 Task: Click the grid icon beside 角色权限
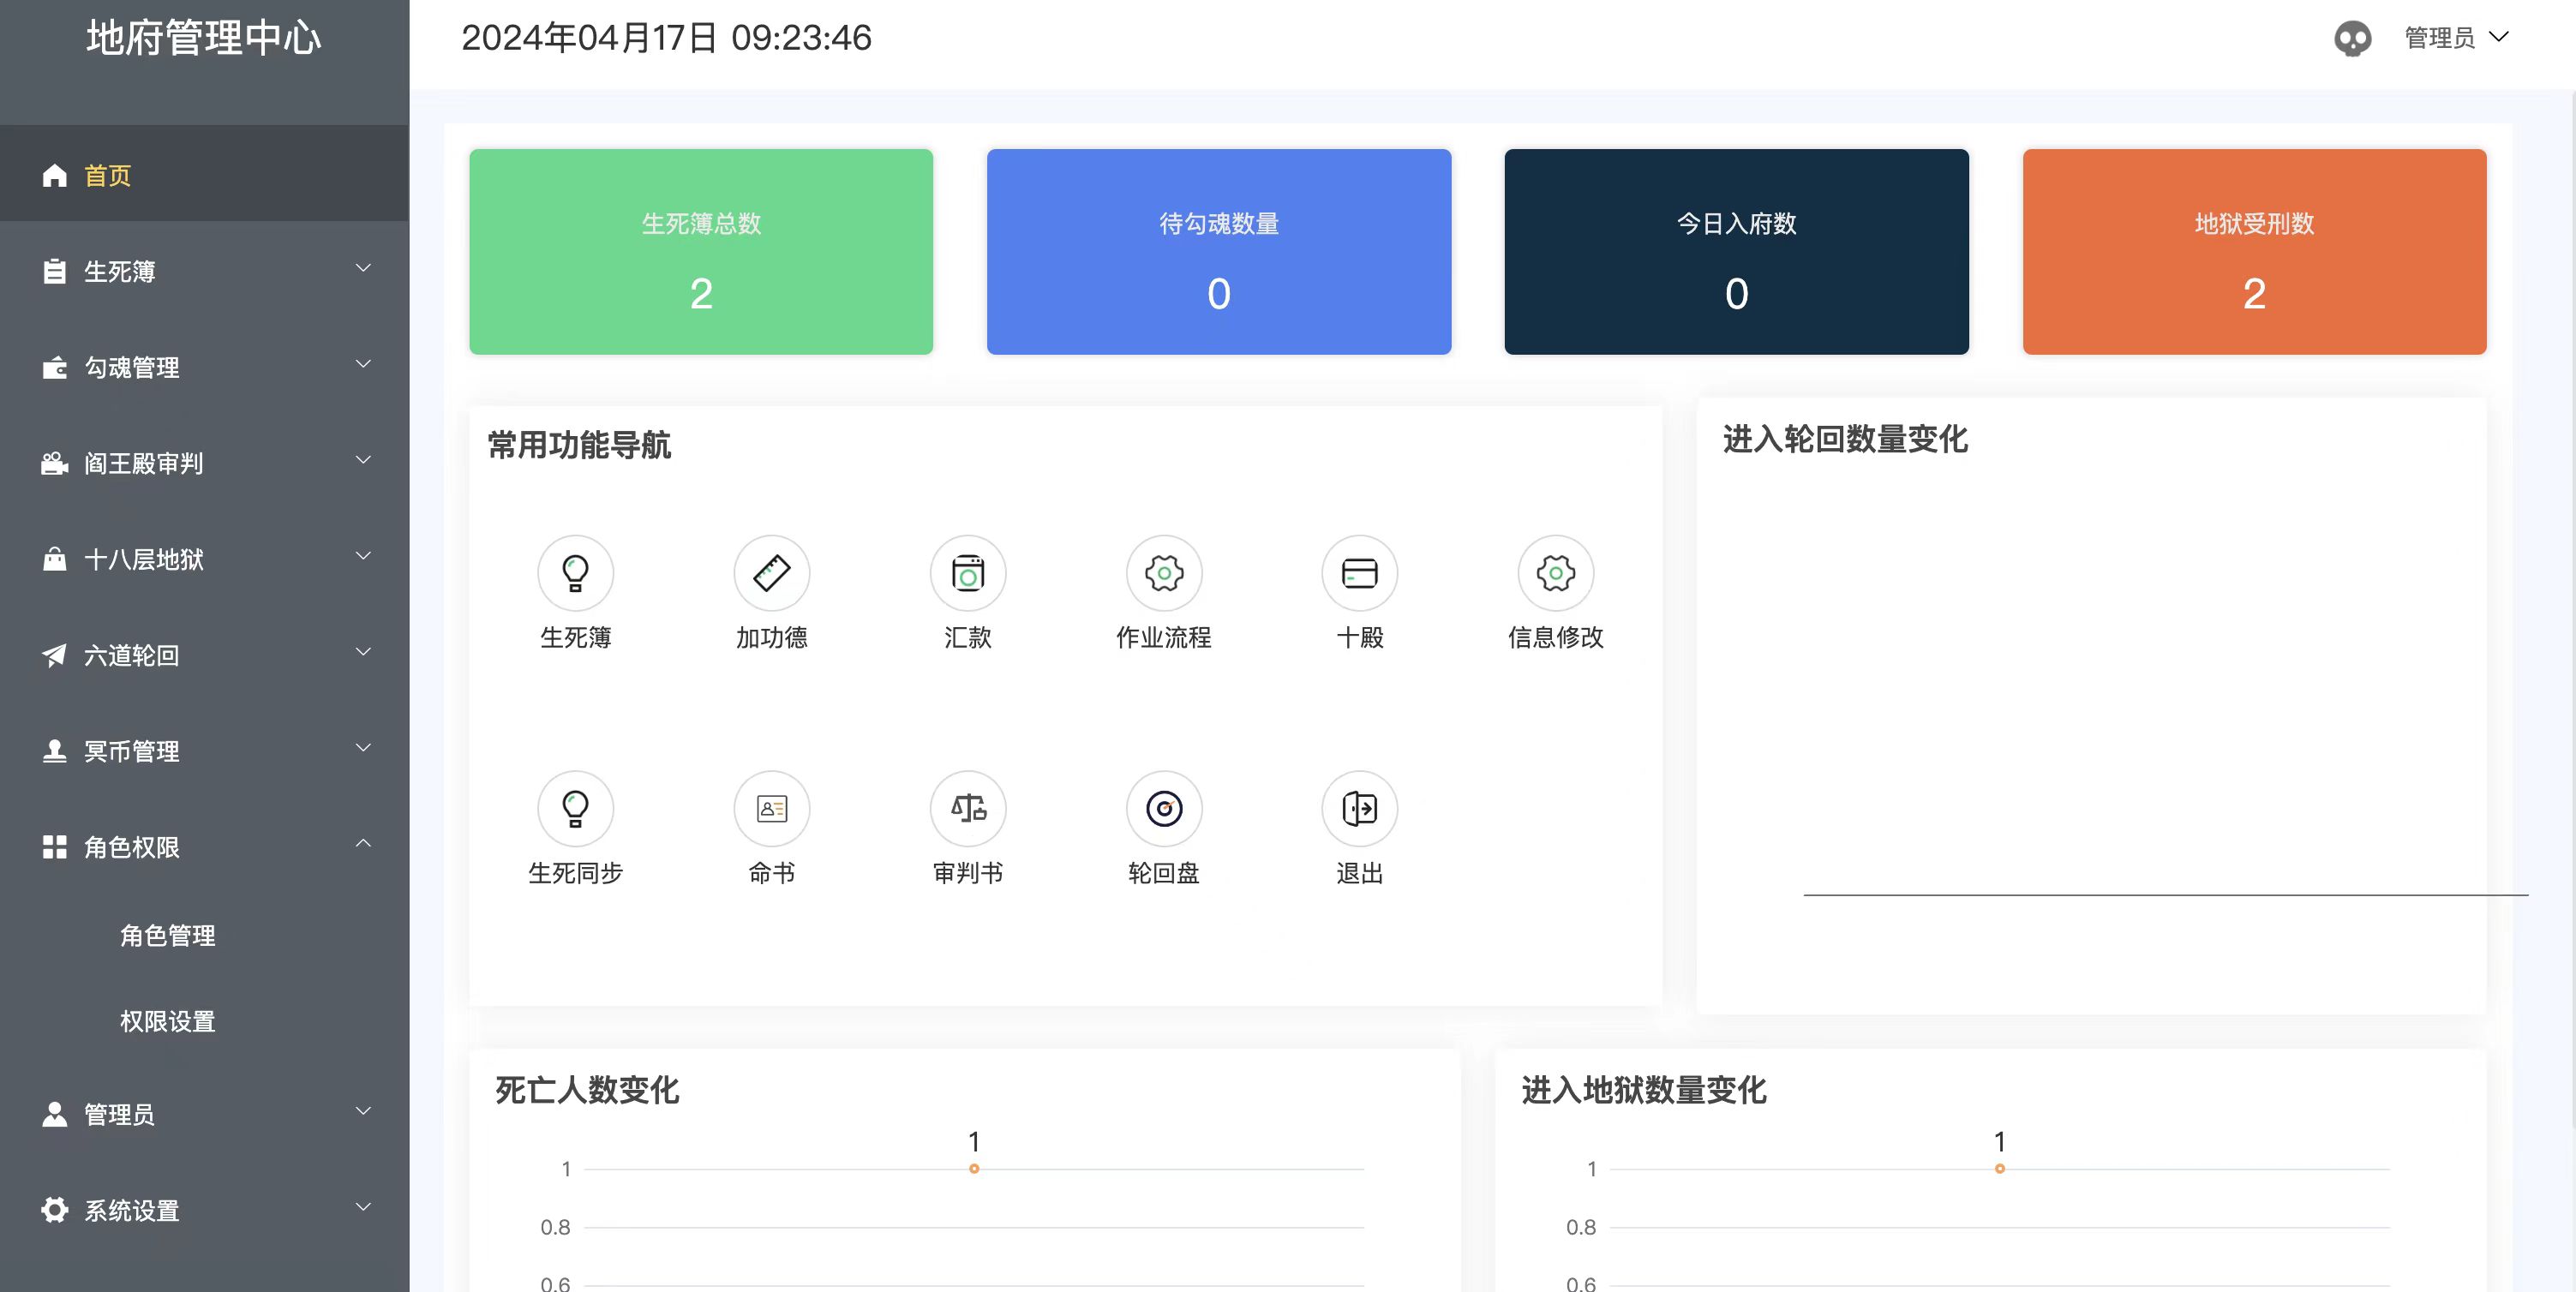pyautogui.click(x=55, y=847)
